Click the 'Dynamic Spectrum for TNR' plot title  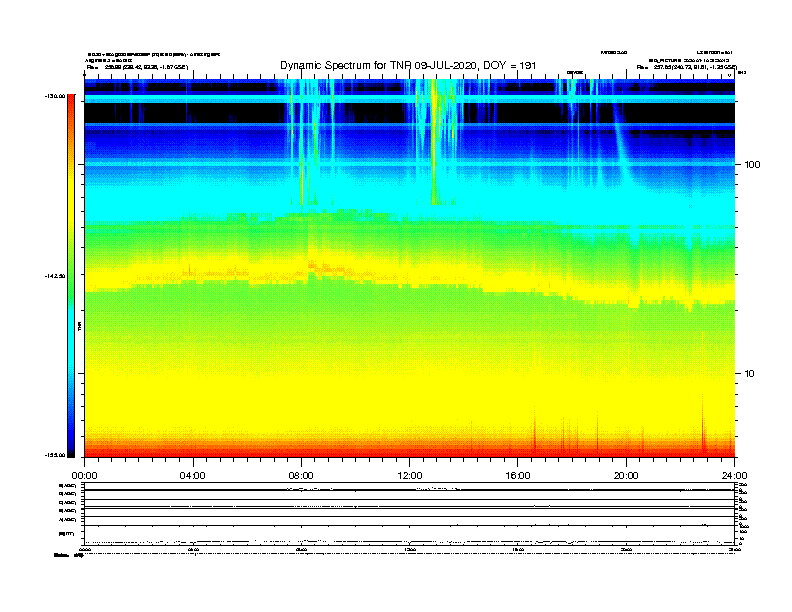pos(408,65)
